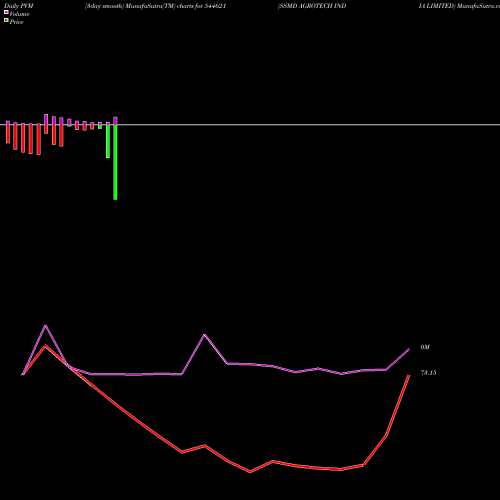Click the first peak of magenta volume line
The width and height of the screenshot is (500, 500).
[x=46, y=325]
